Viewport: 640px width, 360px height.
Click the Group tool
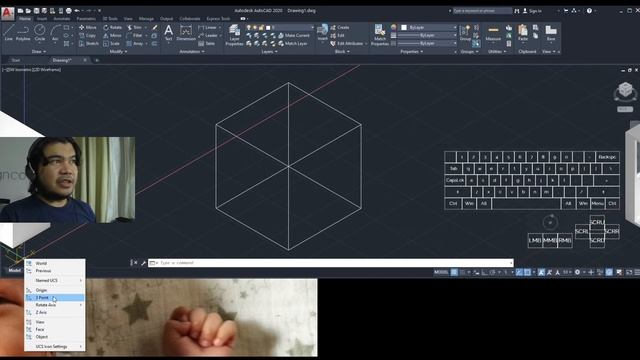(x=465, y=33)
